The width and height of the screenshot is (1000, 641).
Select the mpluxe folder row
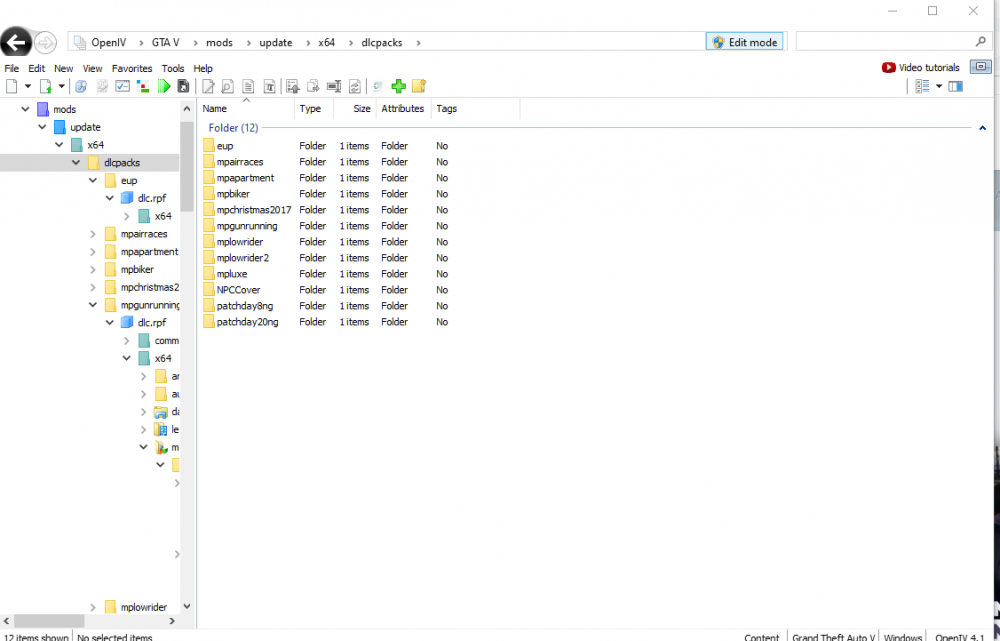(326, 274)
